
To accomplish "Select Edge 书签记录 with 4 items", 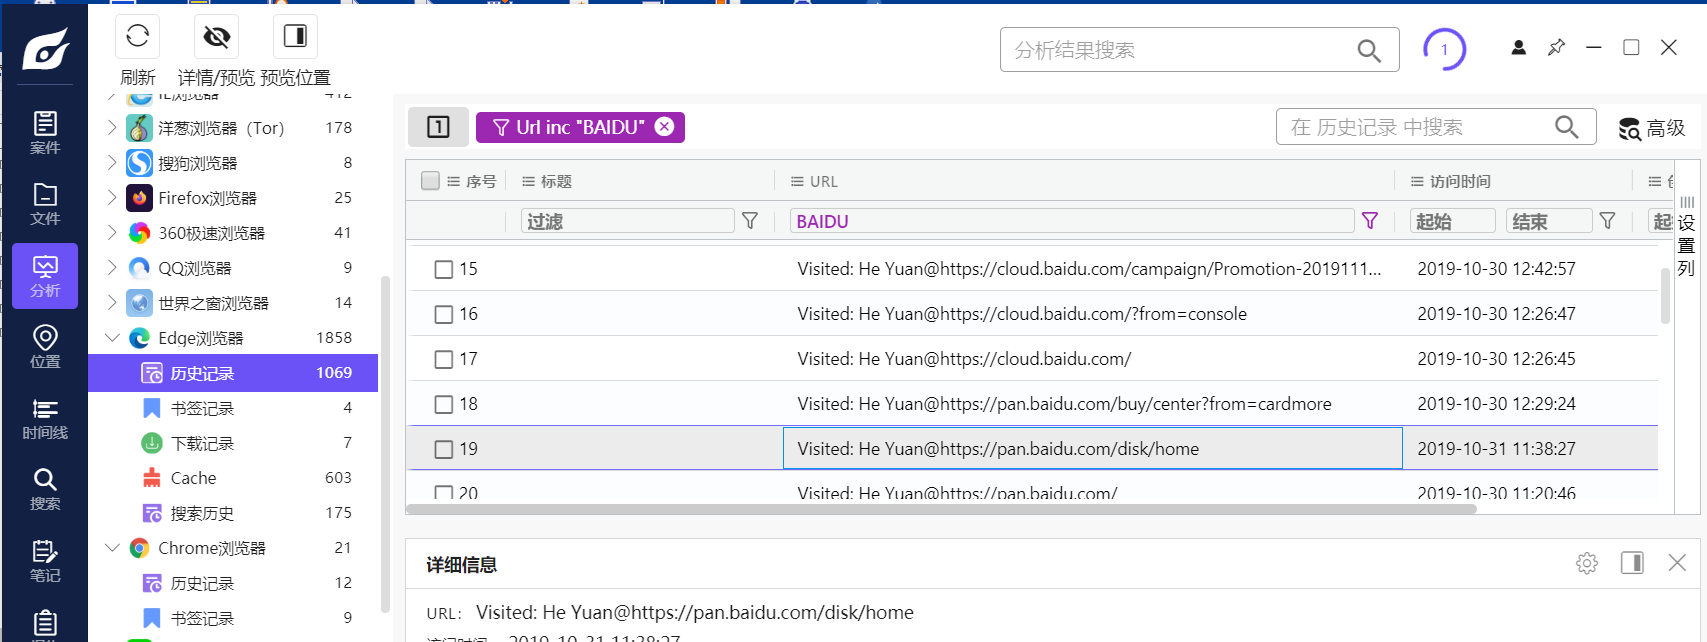I will point(233,408).
